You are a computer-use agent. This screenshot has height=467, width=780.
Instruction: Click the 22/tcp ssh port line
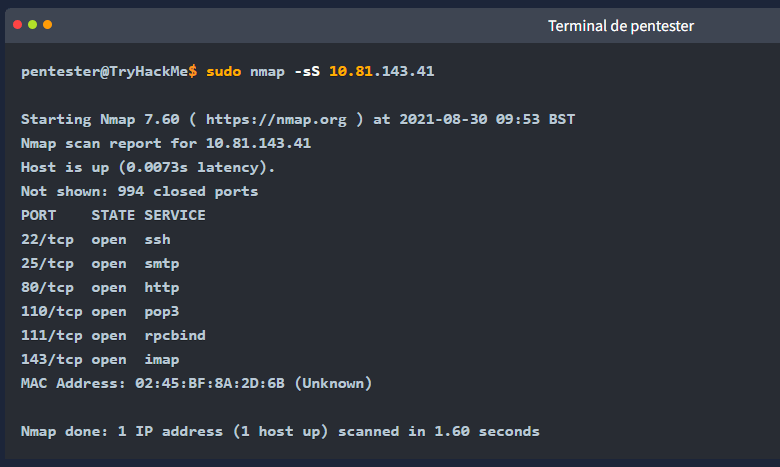(x=96, y=240)
